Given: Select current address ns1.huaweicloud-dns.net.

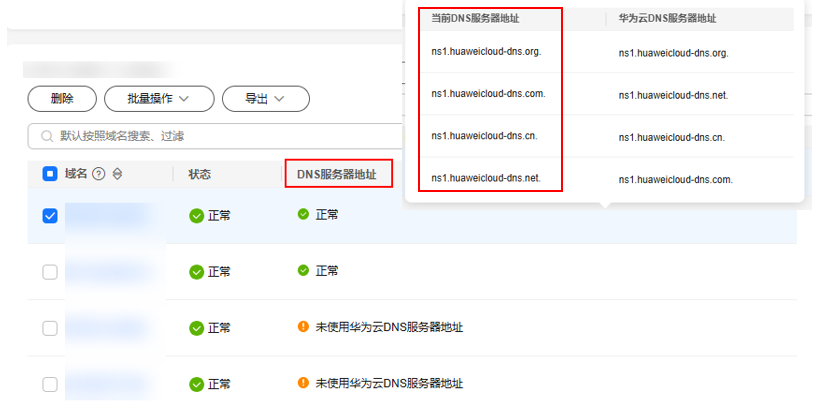Looking at the screenshot, I should [486, 178].
